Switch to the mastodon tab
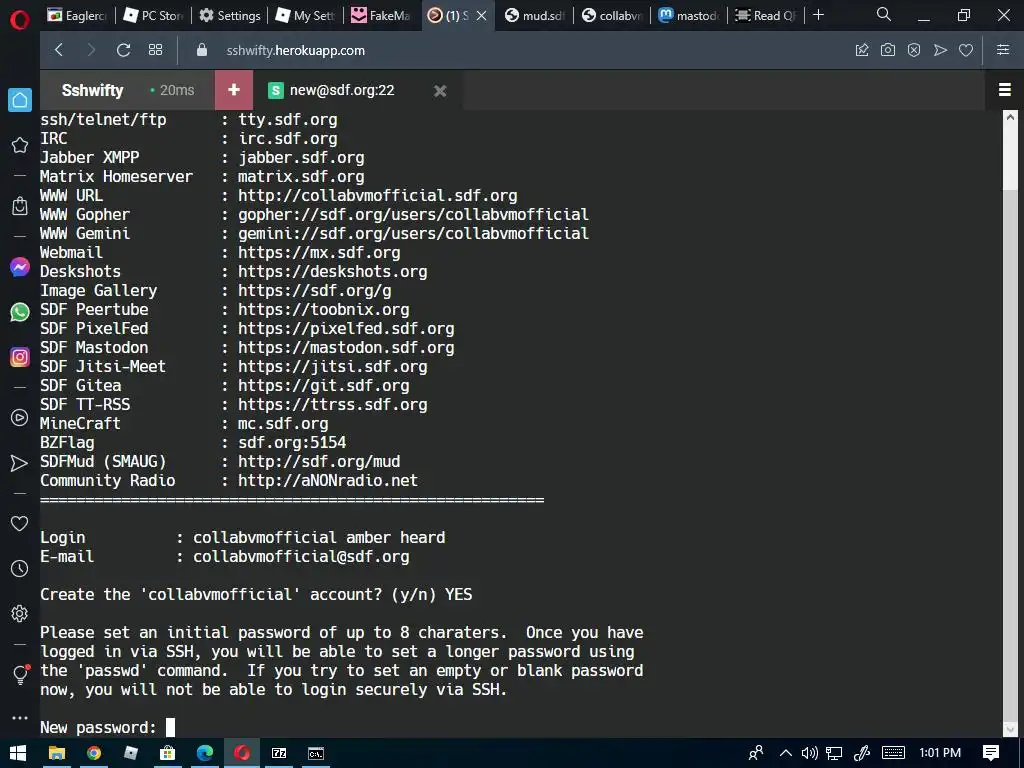The image size is (1024, 768). click(x=688, y=16)
